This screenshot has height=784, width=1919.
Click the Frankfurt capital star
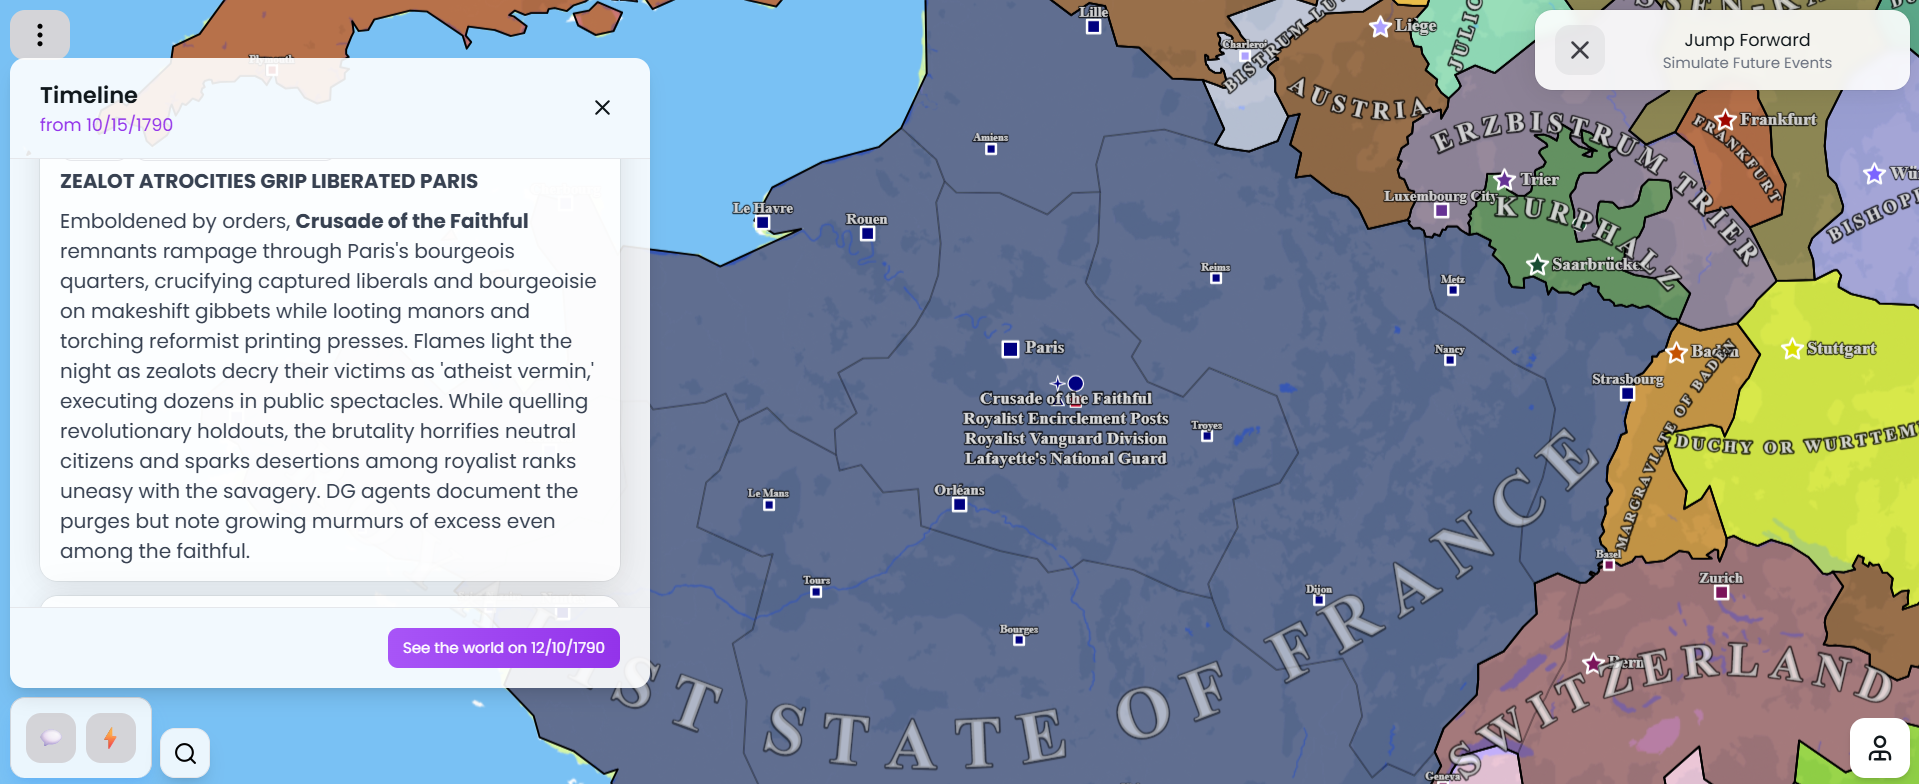(1725, 120)
